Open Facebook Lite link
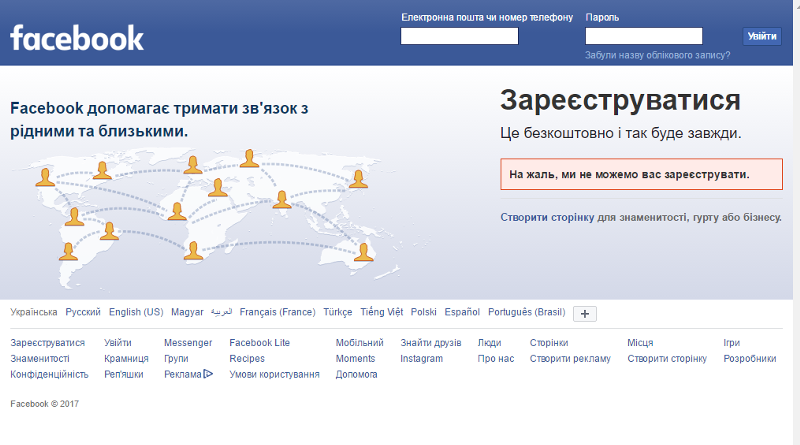Screen dimensions: 800x445 (259, 343)
